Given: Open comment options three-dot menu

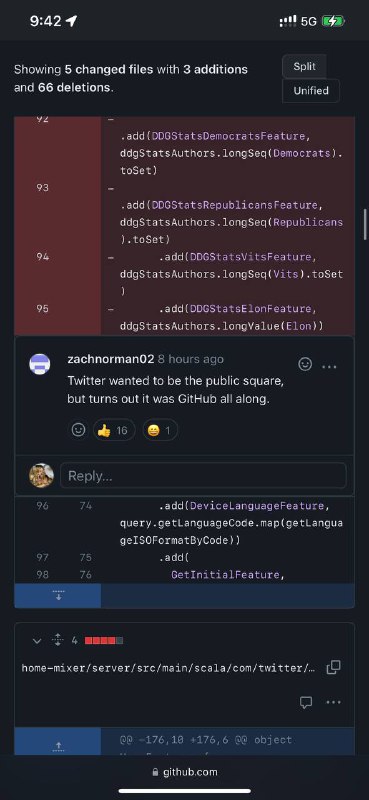Looking at the screenshot, I should click(330, 366).
